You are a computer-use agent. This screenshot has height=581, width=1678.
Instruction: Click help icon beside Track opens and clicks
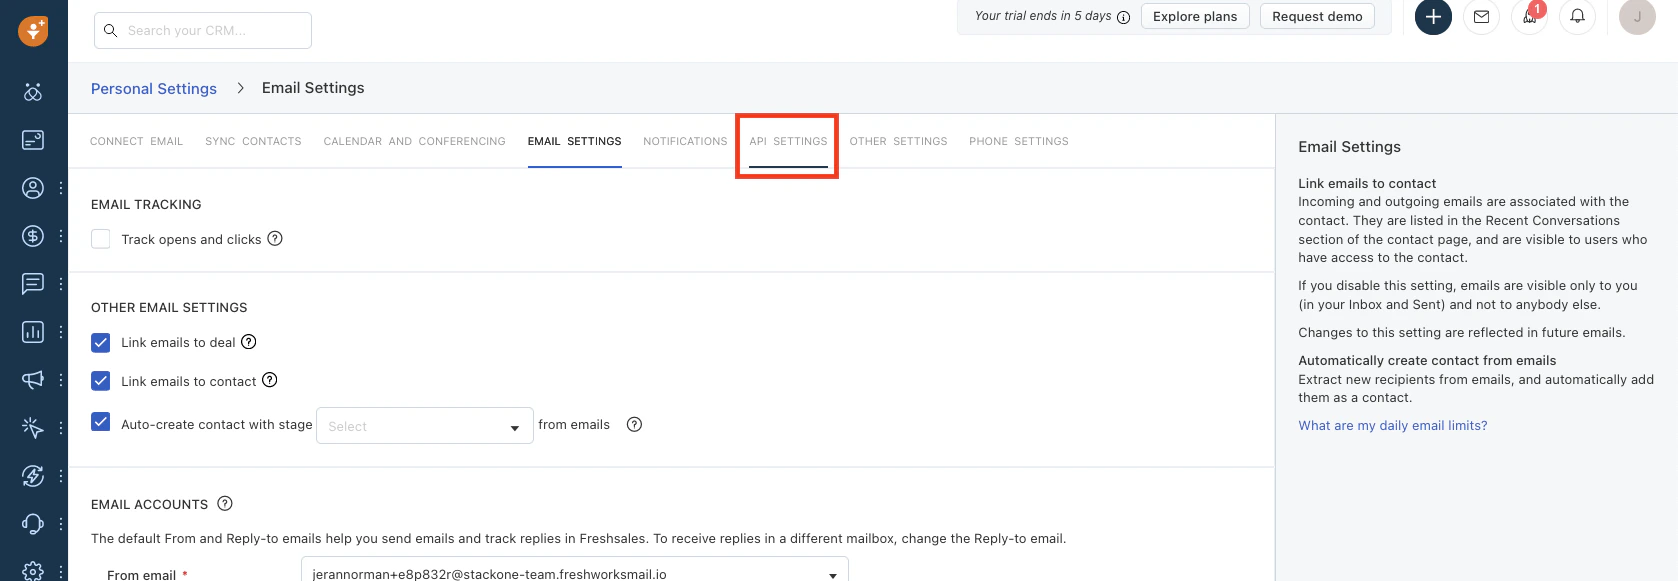click(x=275, y=238)
